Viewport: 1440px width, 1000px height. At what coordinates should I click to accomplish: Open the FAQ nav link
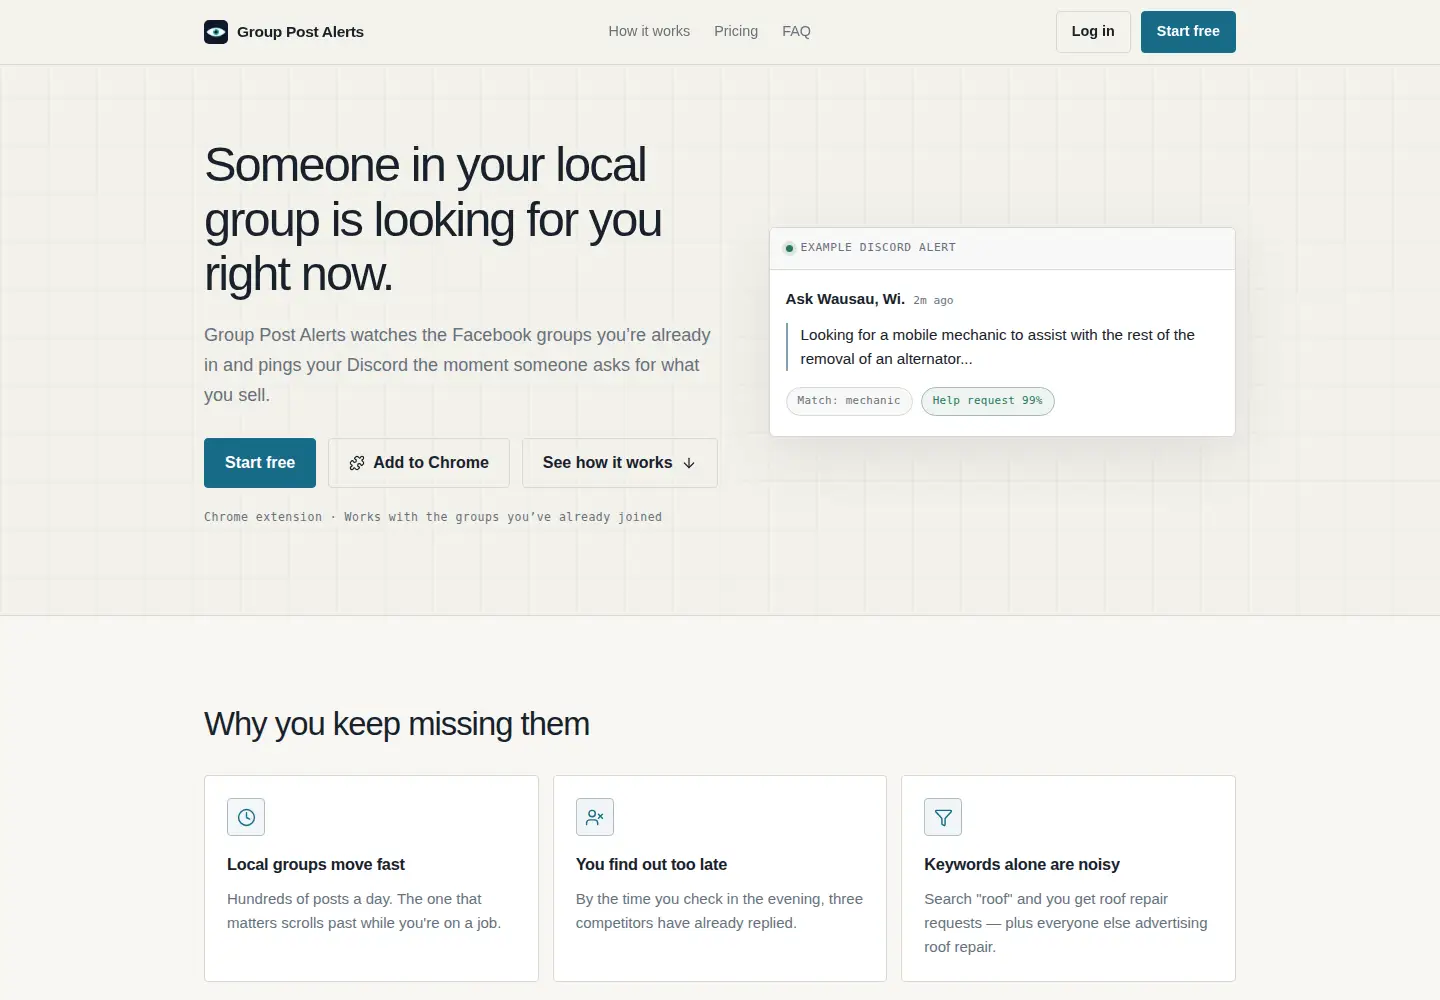(x=796, y=31)
